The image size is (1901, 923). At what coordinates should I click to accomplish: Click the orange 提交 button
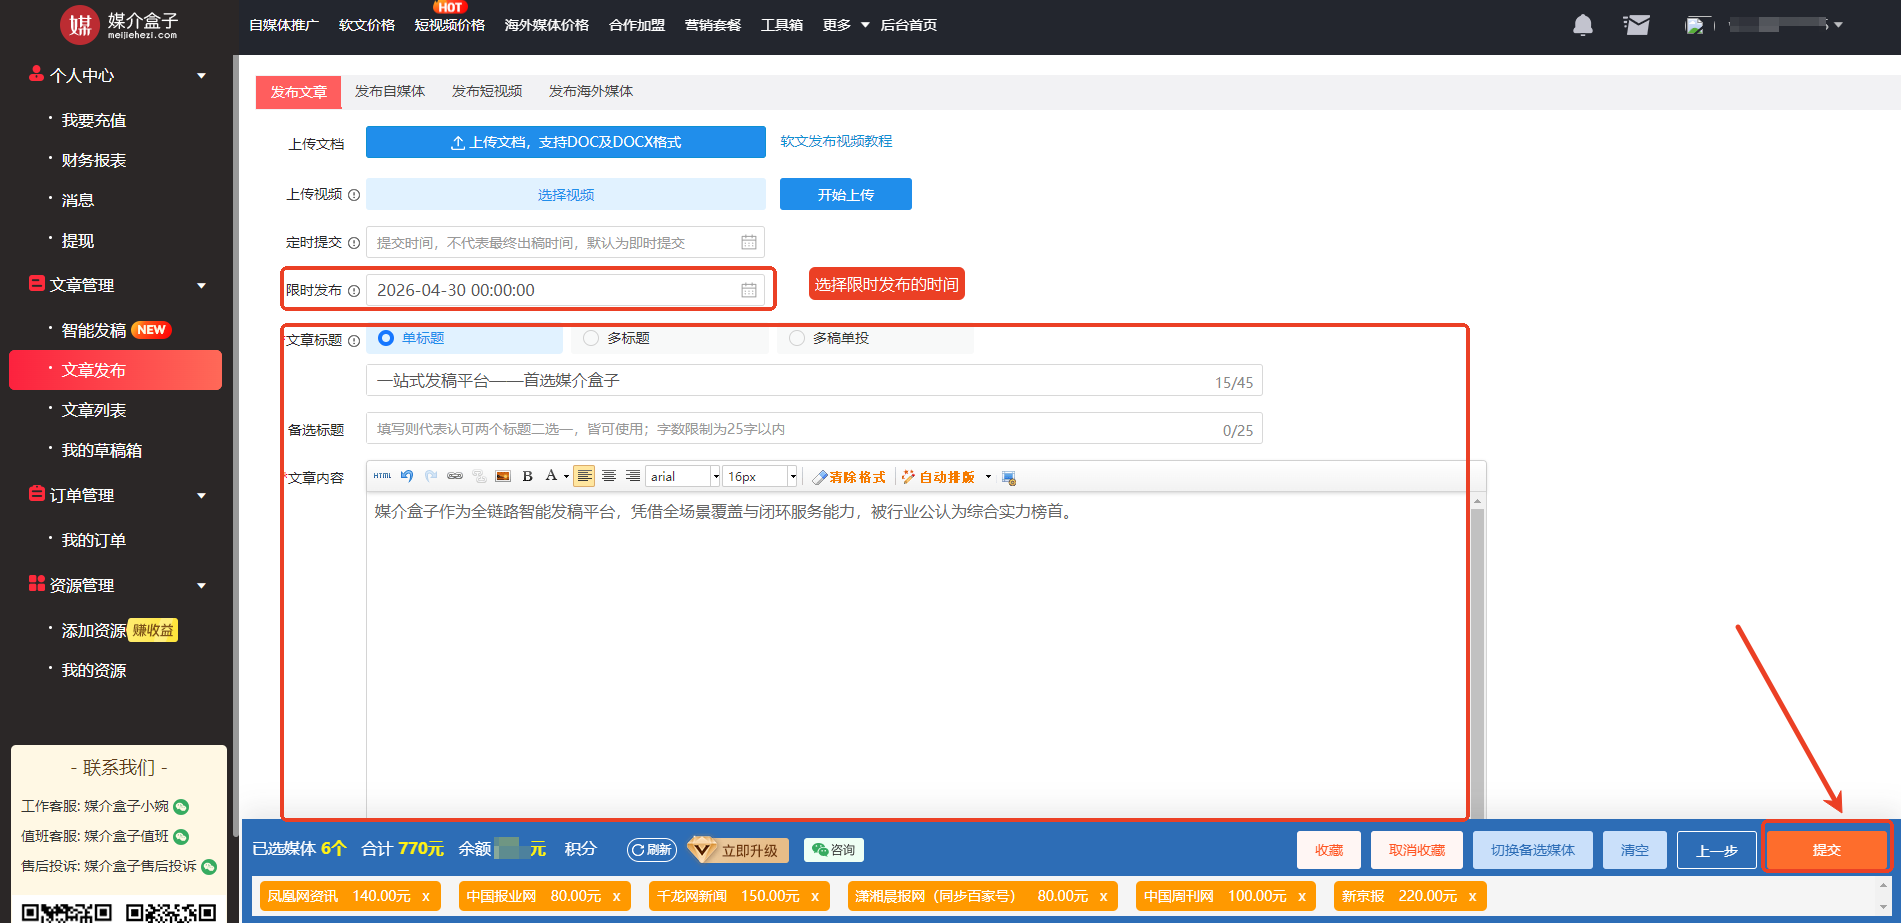(1826, 850)
